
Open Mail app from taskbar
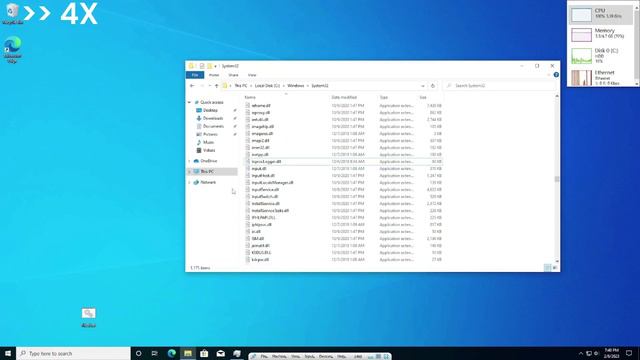pos(220,353)
